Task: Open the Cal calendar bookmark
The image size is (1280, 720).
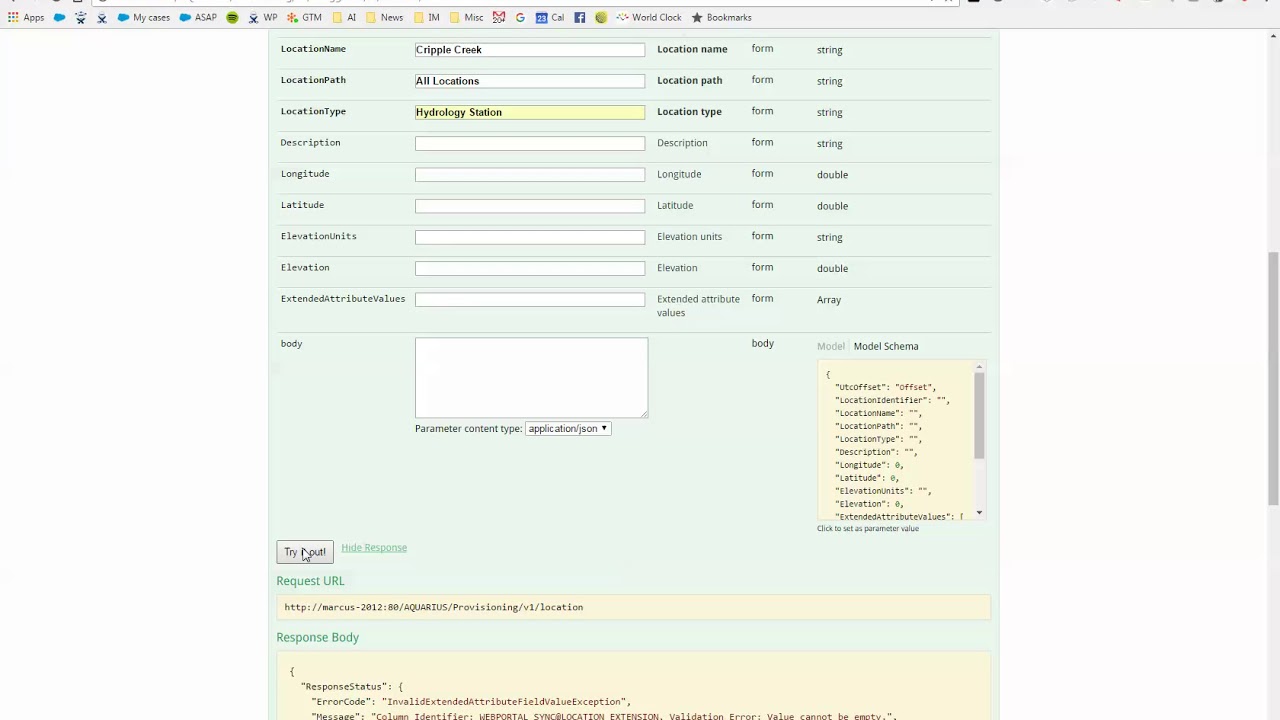Action: coord(549,17)
